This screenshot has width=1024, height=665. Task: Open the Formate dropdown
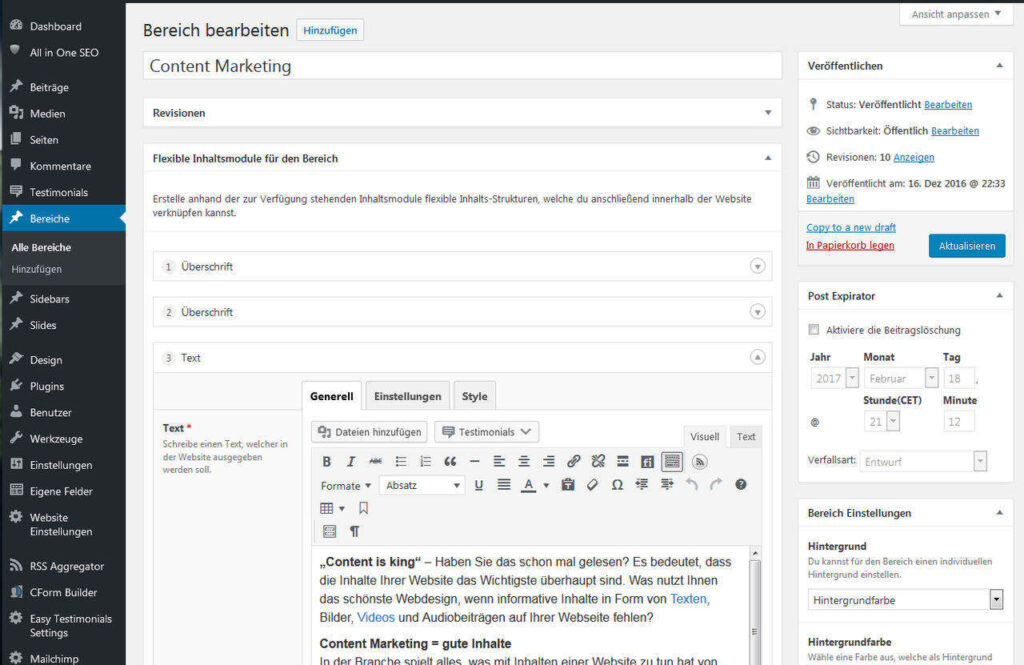(342, 485)
